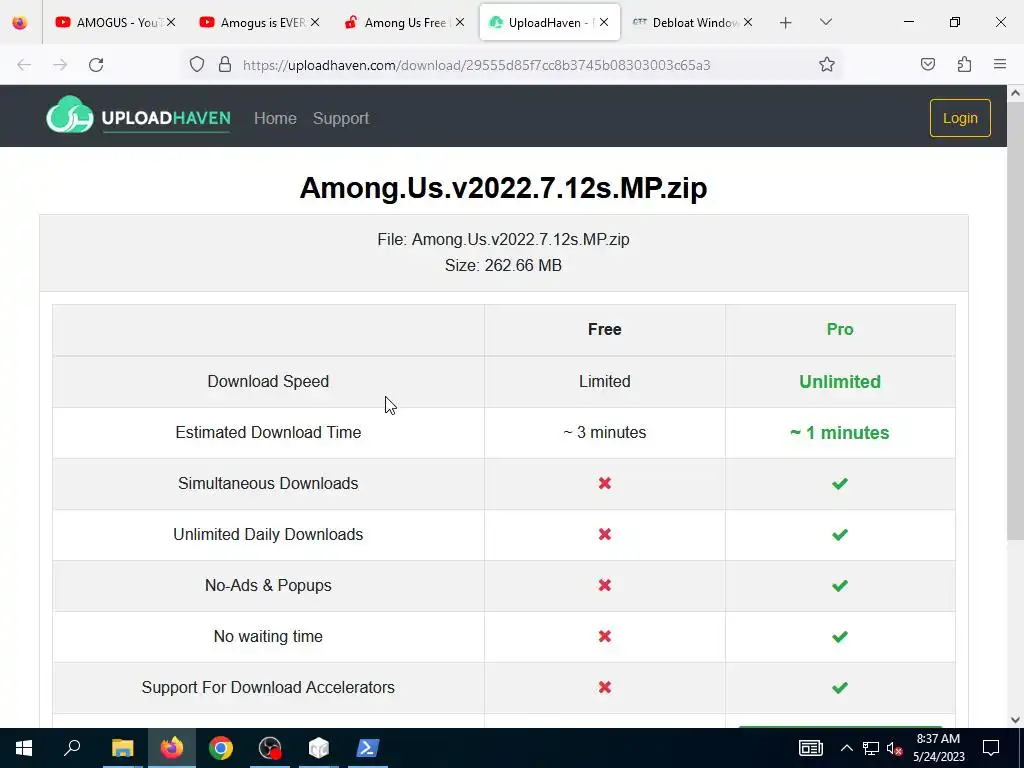Screen dimensions: 1024x768
Task: Click the red X for Download Accelerators
Action: pos(605,687)
